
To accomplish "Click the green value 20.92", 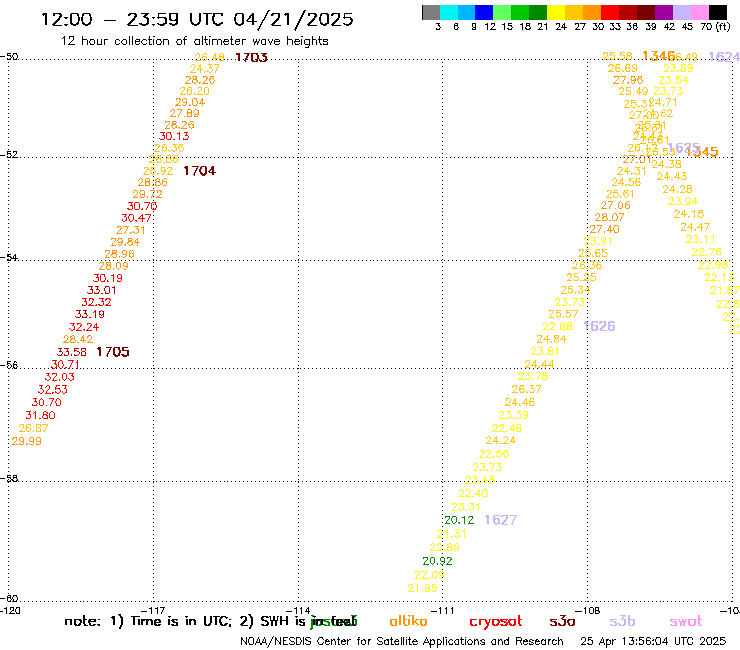I will 437,561.
